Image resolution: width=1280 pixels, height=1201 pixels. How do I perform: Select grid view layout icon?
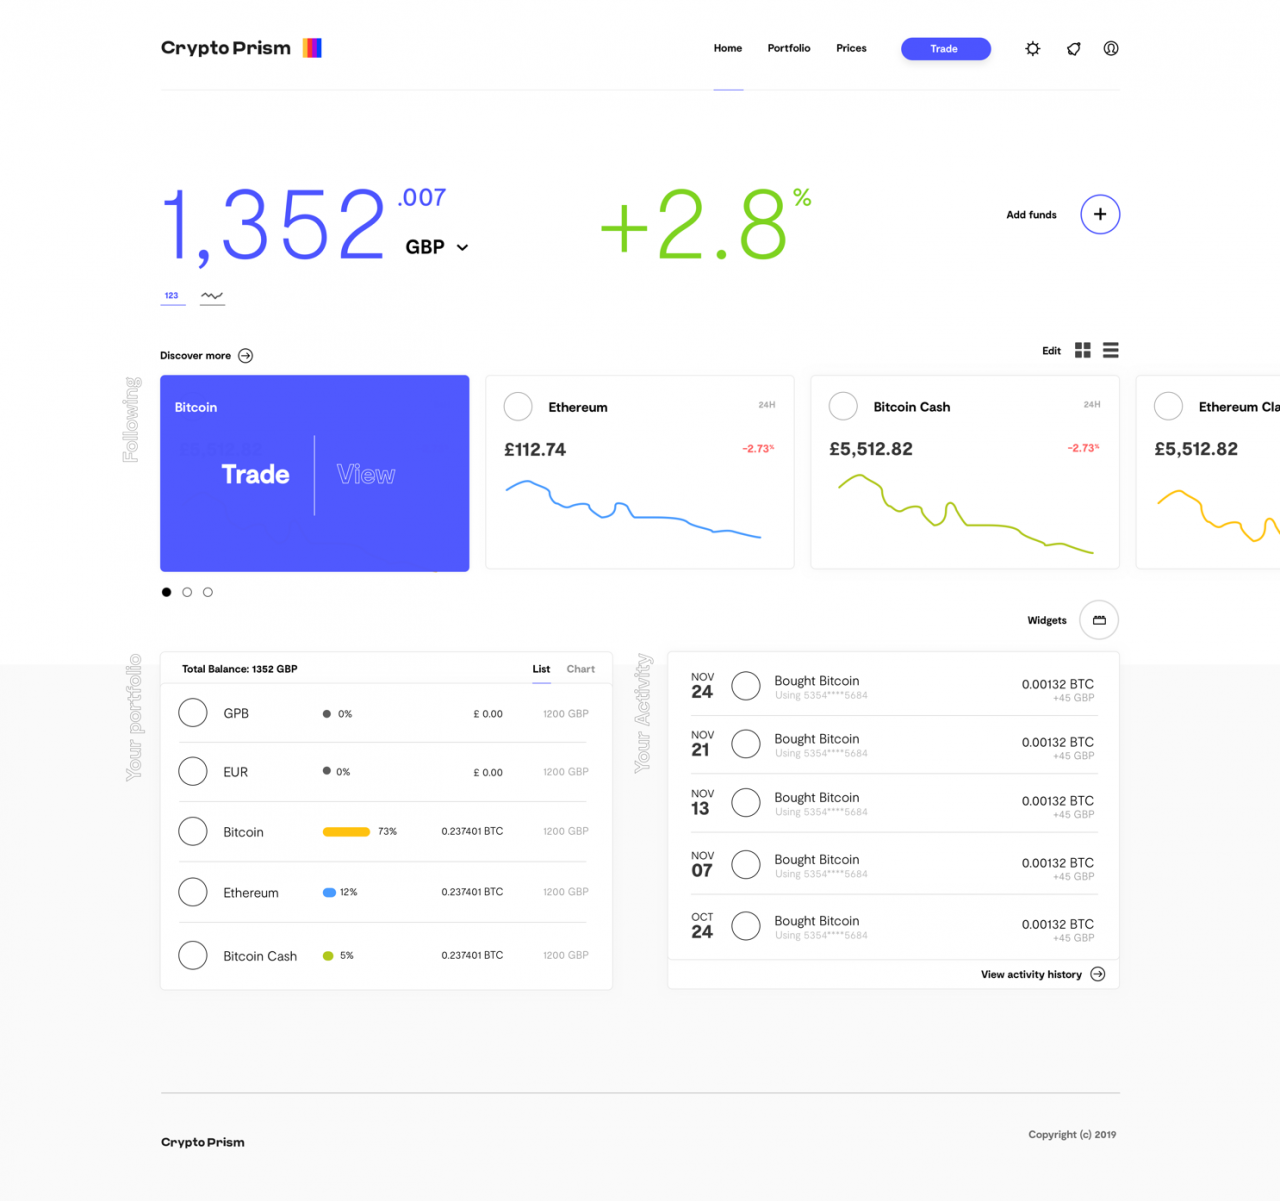(x=1083, y=350)
